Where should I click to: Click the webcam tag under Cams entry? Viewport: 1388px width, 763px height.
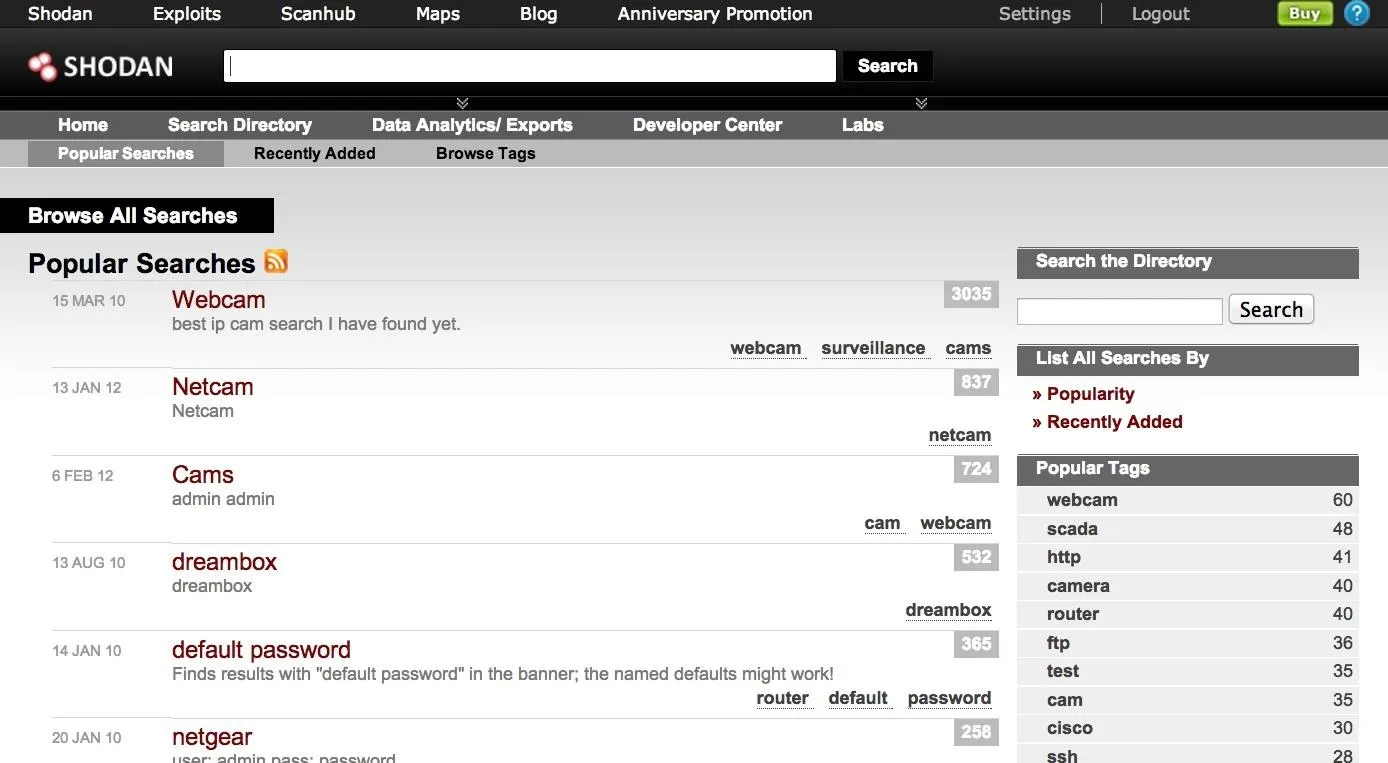pyautogui.click(x=956, y=523)
